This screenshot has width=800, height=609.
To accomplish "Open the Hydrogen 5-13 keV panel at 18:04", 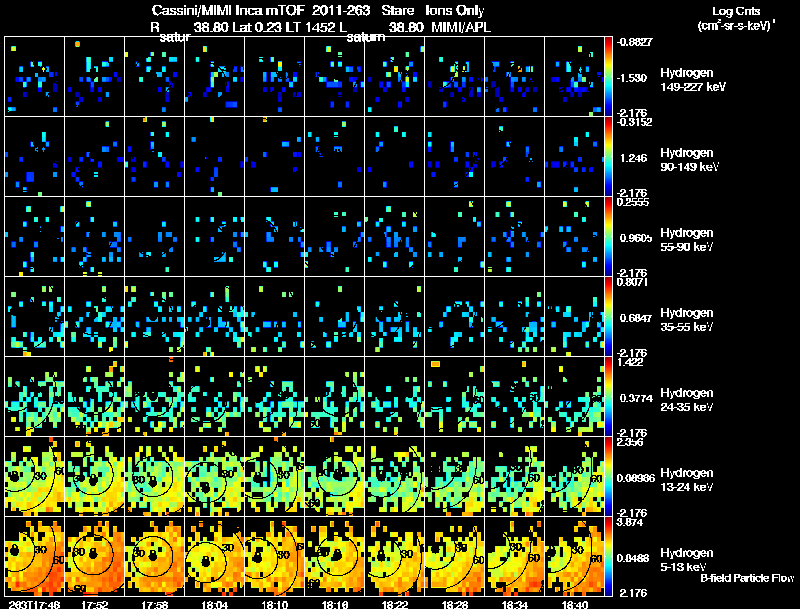I will pos(215,557).
